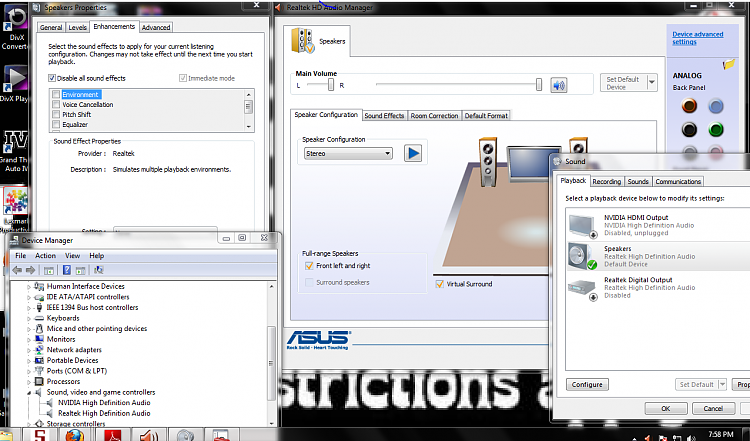Image resolution: width=750 pixels, height=441 pixels.
Task: Open Levels tab in Speakers Properties
Action: (77, 28)
